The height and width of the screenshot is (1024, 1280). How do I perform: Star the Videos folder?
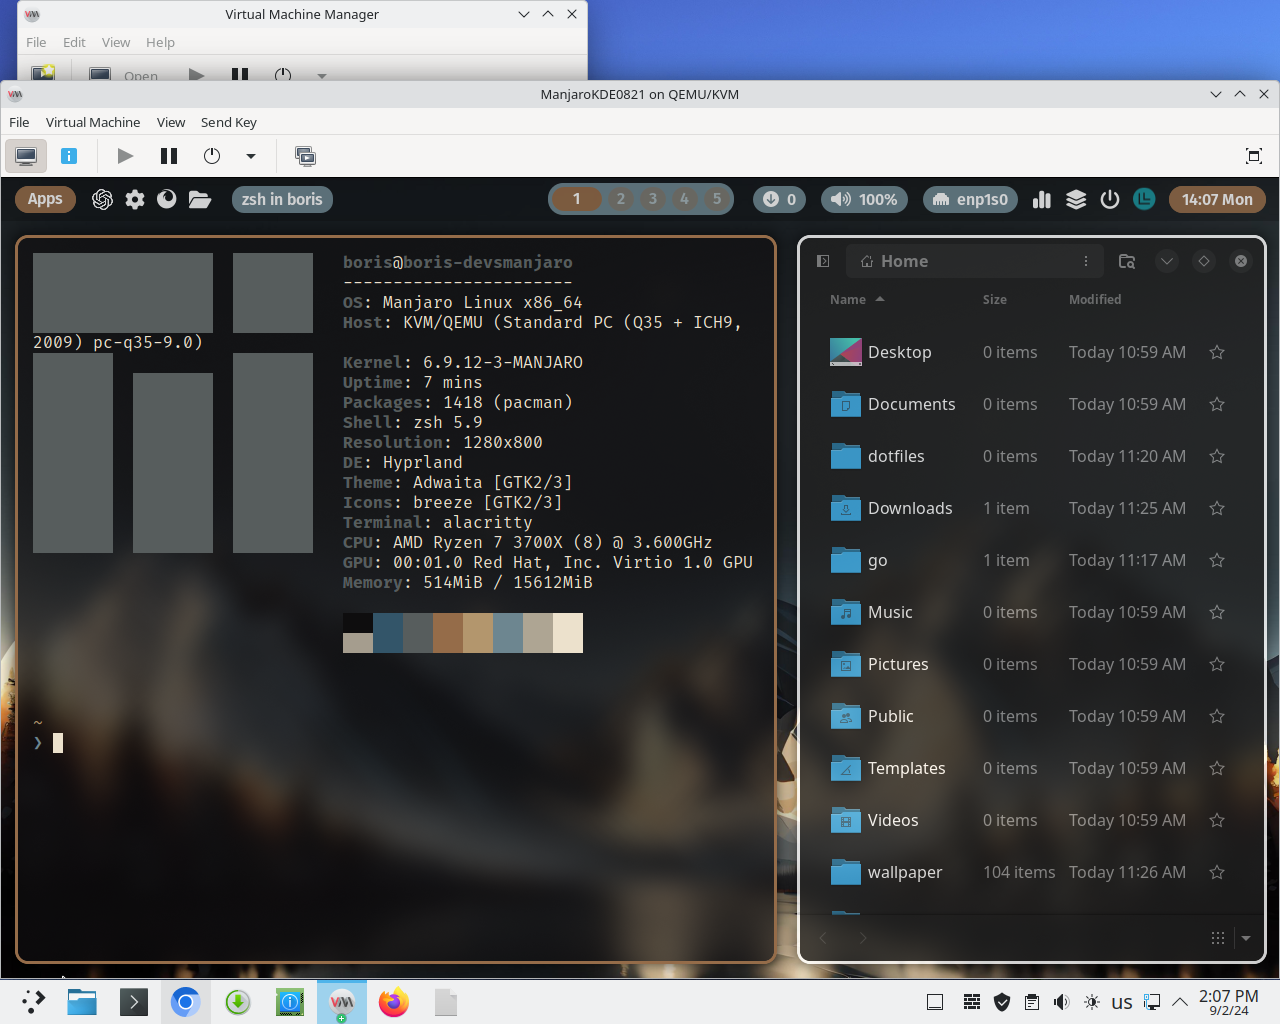(1217, 820)
